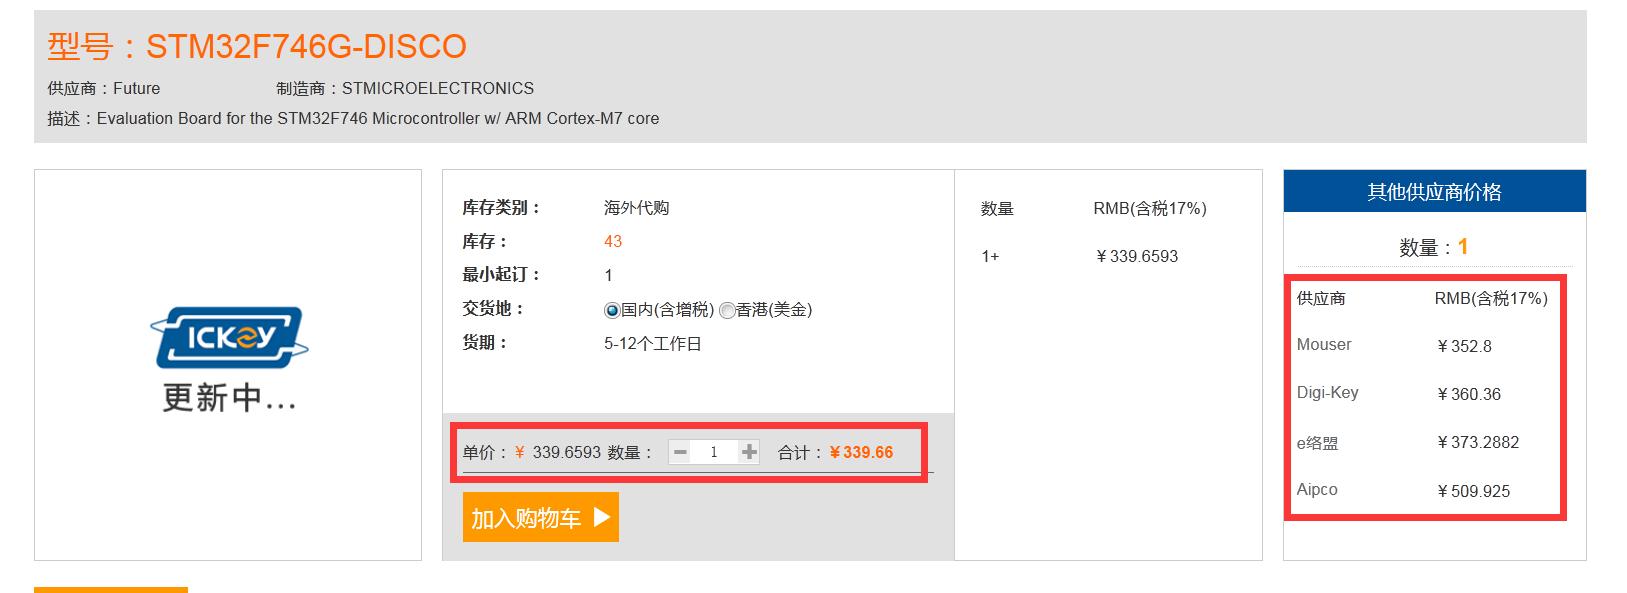Click the stock value 43
This screenshot has height=593, width=1627.
point(613,241)
